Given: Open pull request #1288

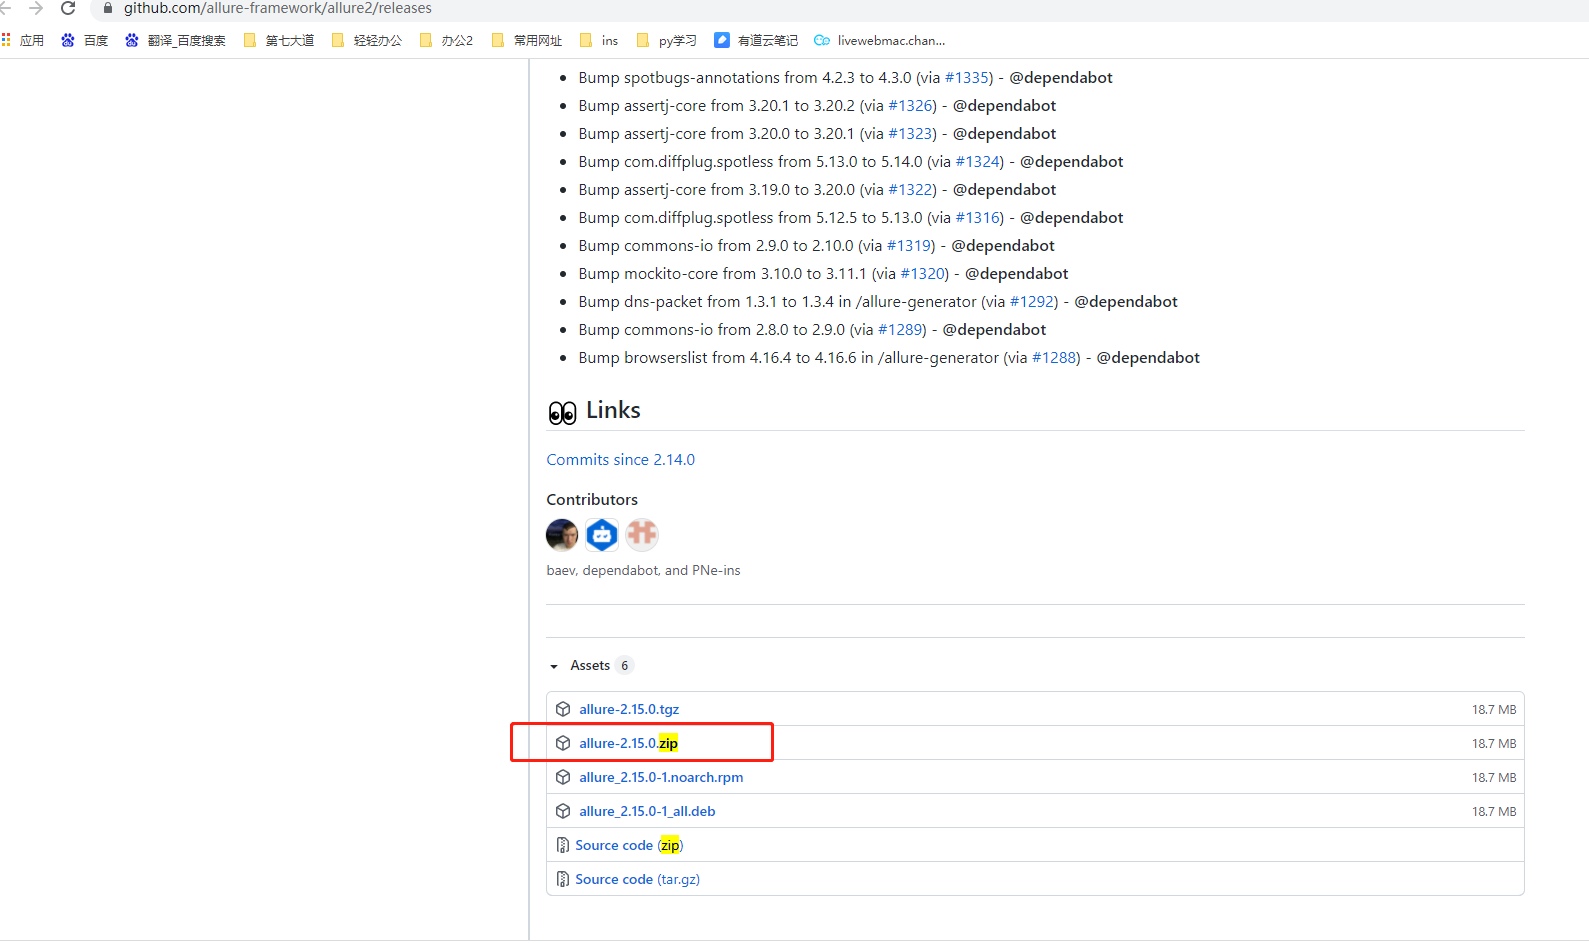Looking at the screenshot, I should 1054,358.
